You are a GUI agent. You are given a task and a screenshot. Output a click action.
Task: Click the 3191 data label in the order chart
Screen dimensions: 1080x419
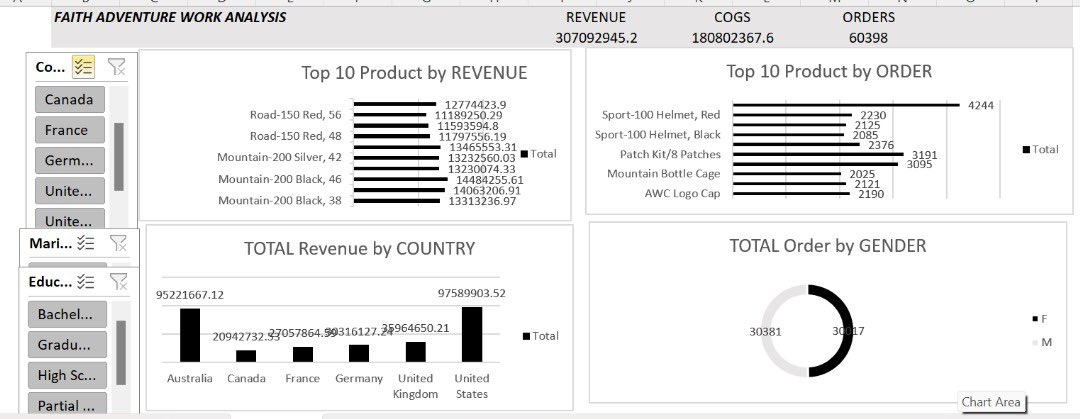click(924, 155)
